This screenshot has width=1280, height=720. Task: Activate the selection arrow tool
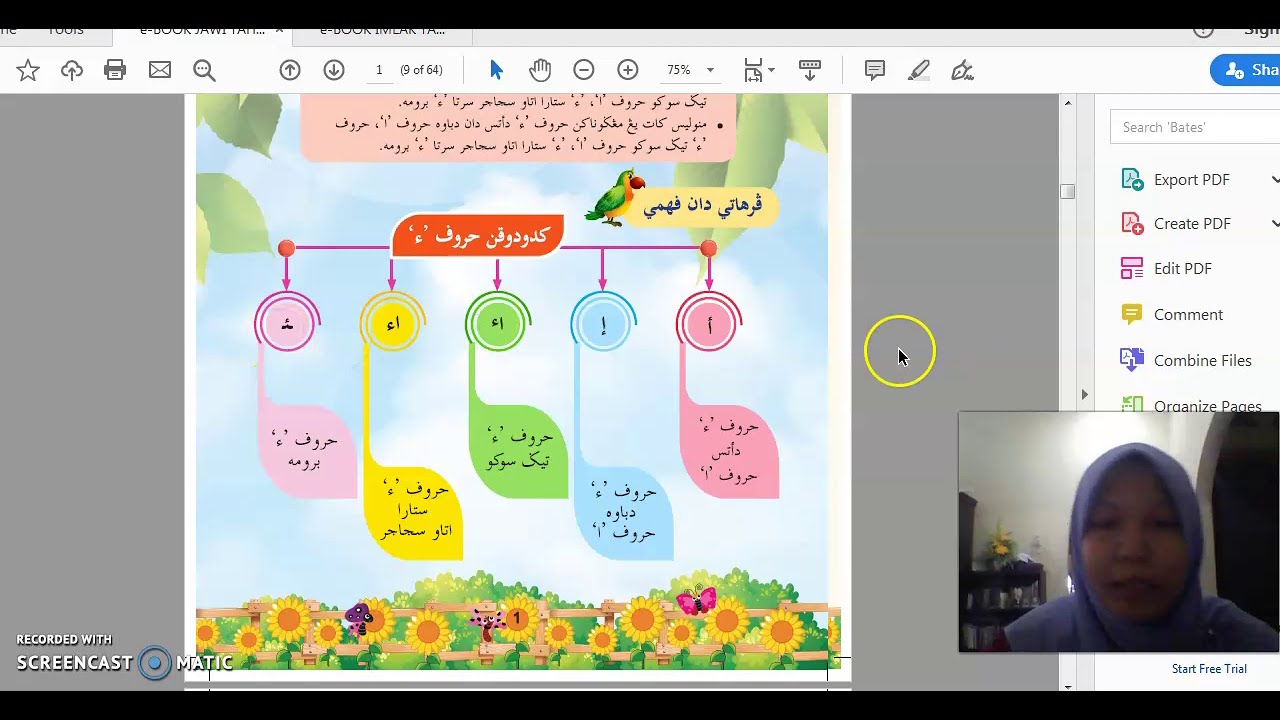[497, 70]
